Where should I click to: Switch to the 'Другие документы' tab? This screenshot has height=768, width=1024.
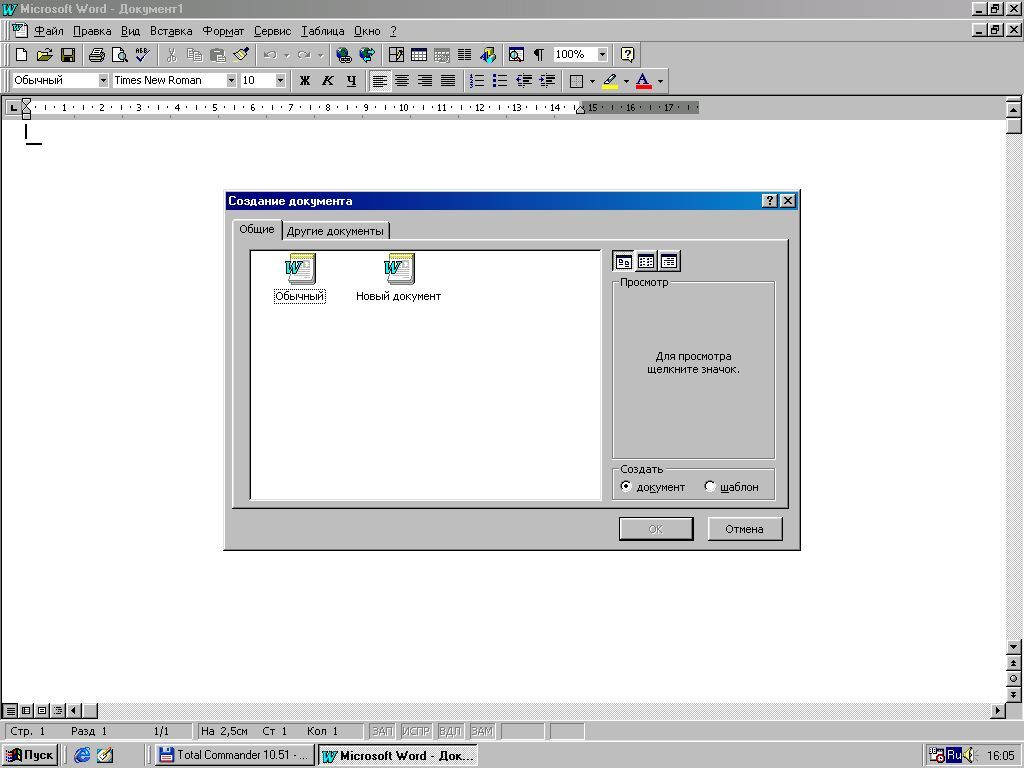[x=335, y=231]
